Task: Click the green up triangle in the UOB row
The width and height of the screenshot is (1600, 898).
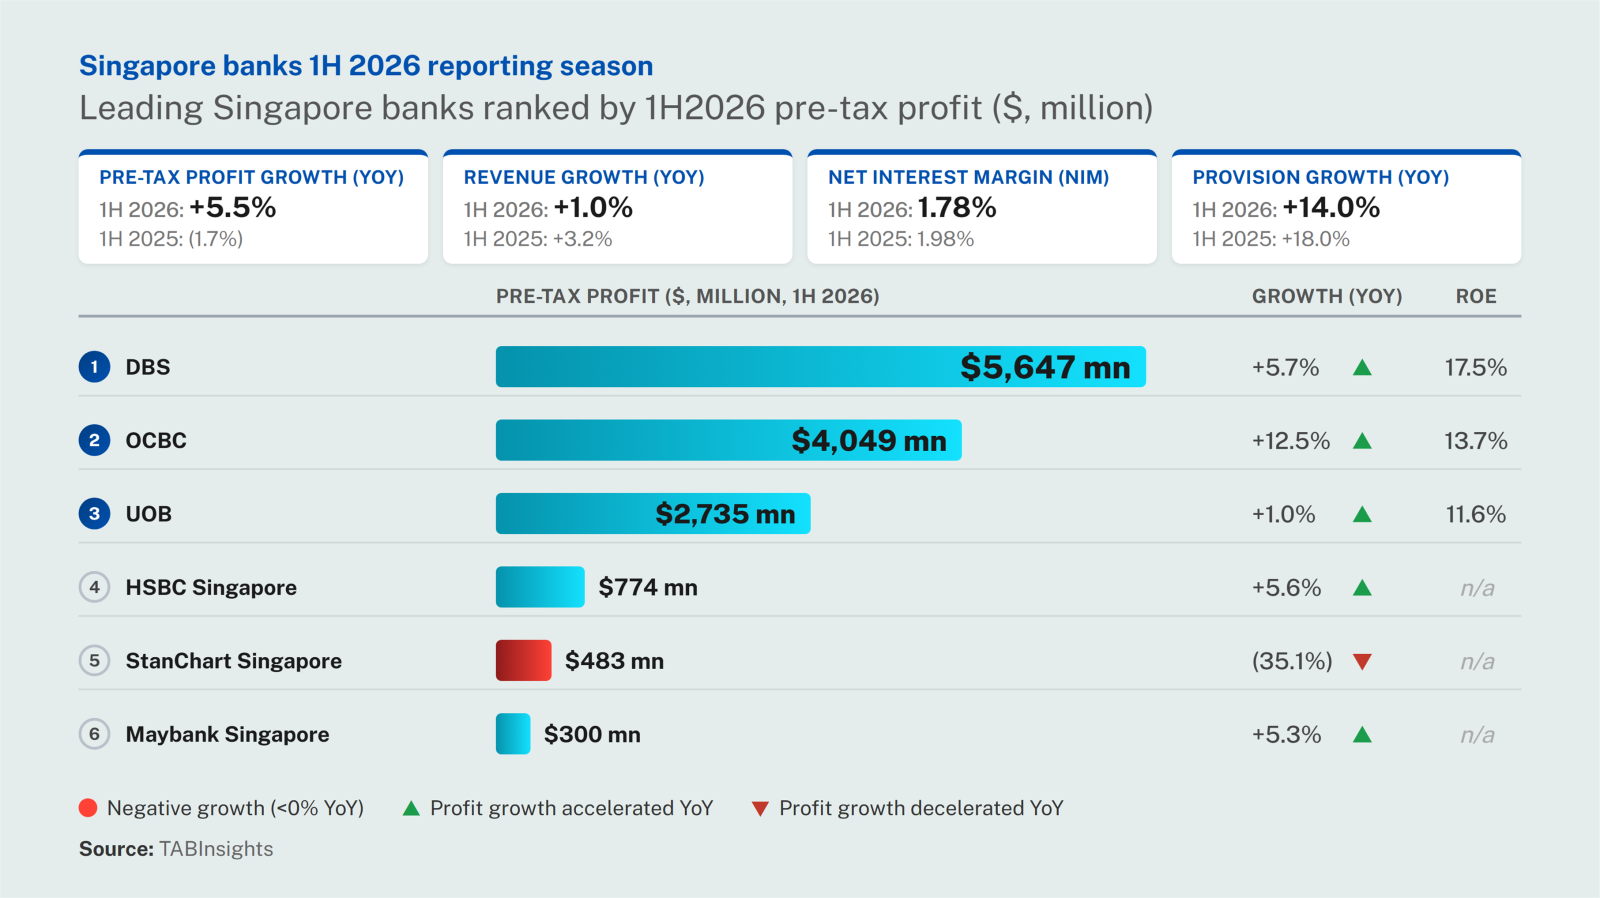Action: (1362, 514)
